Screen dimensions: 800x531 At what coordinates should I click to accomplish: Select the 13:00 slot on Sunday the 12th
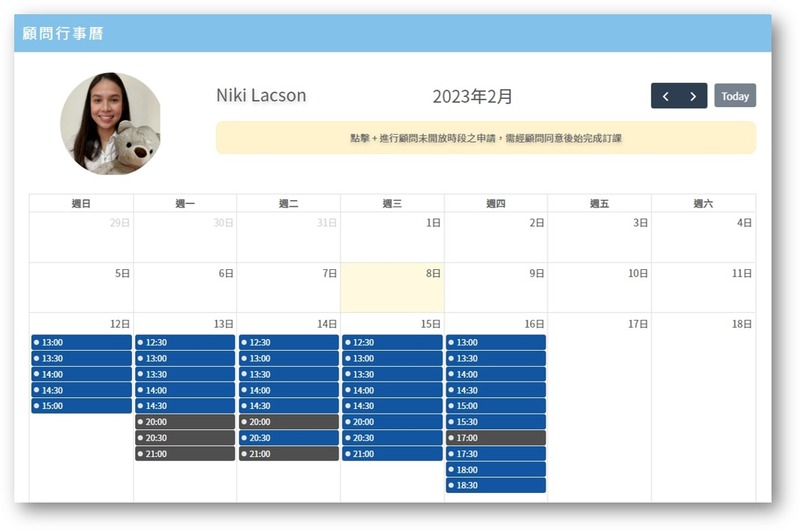81,342
